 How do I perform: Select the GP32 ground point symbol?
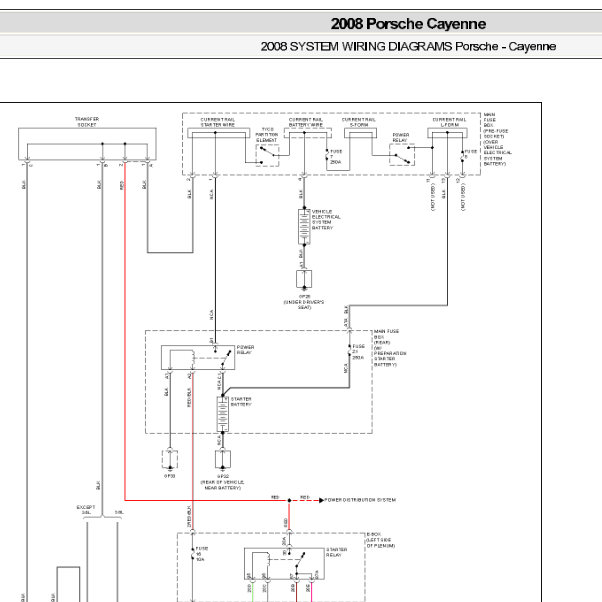tap(223, 460)
